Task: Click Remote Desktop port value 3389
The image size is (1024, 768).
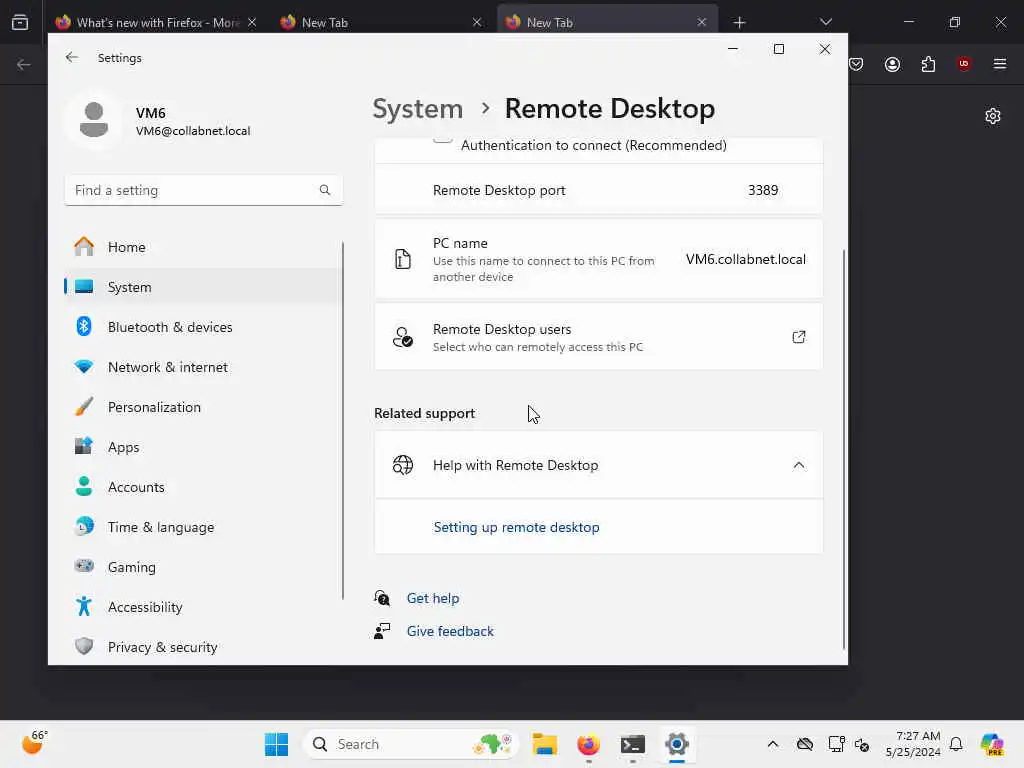Action: click(763, 190)
